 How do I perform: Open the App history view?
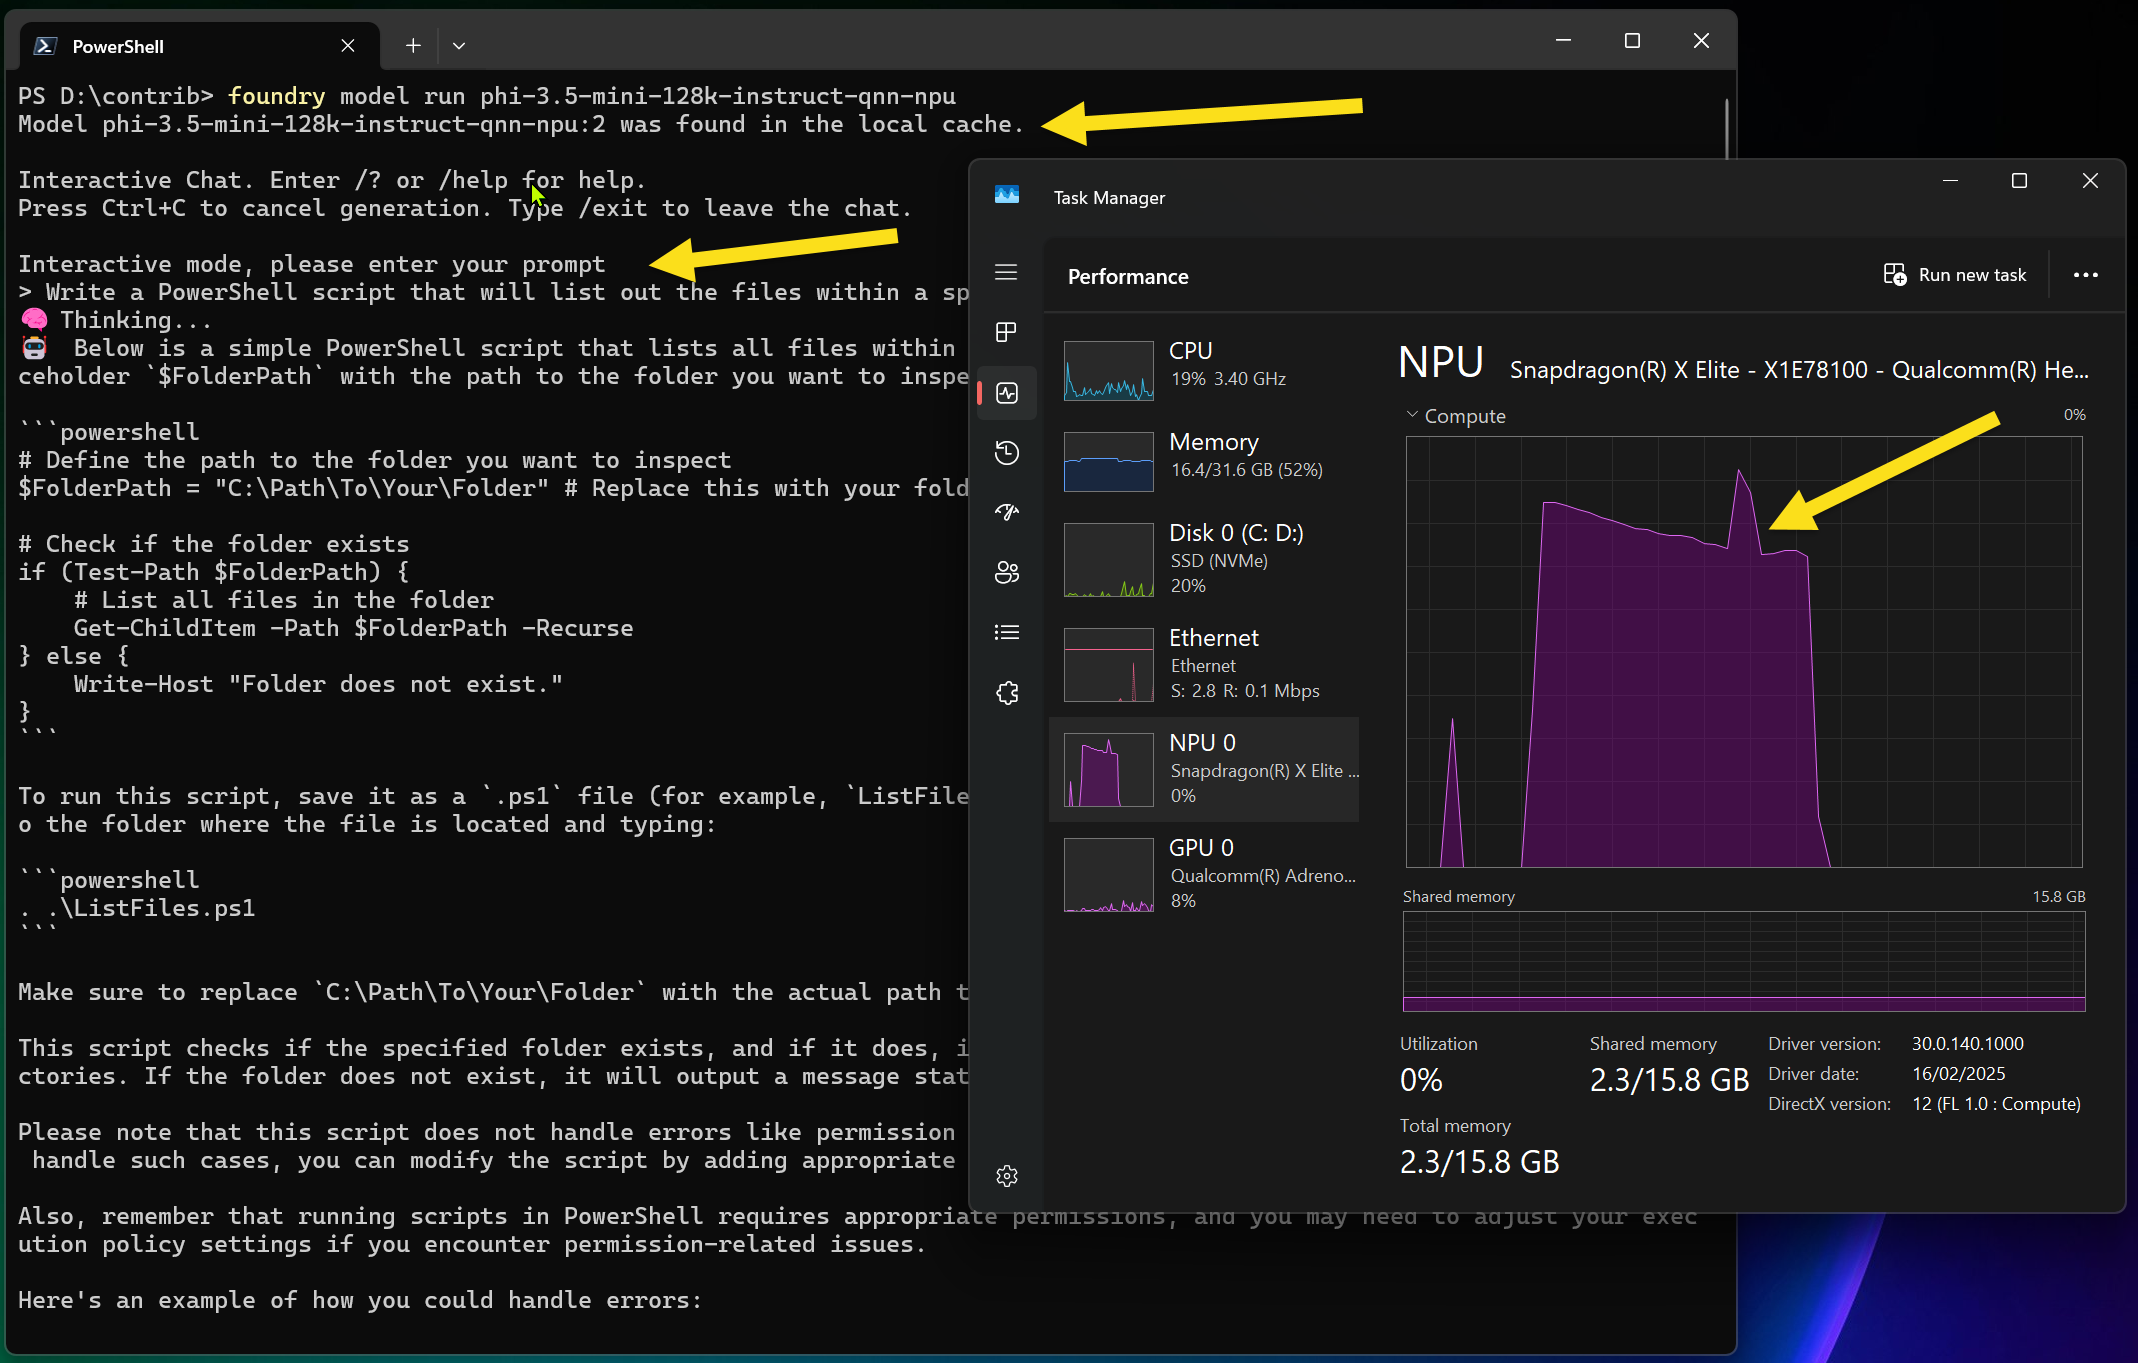[1006, 452]
